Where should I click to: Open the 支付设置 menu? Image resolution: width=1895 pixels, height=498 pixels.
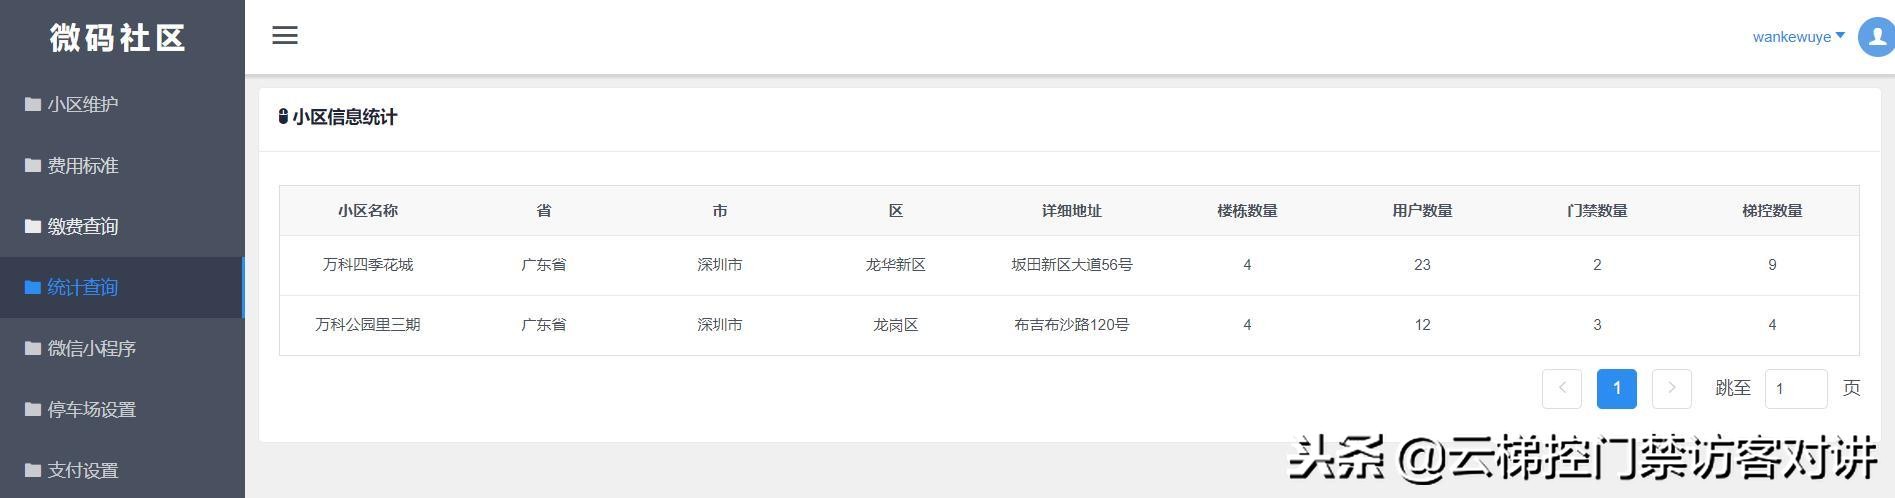tap(122, 470)
